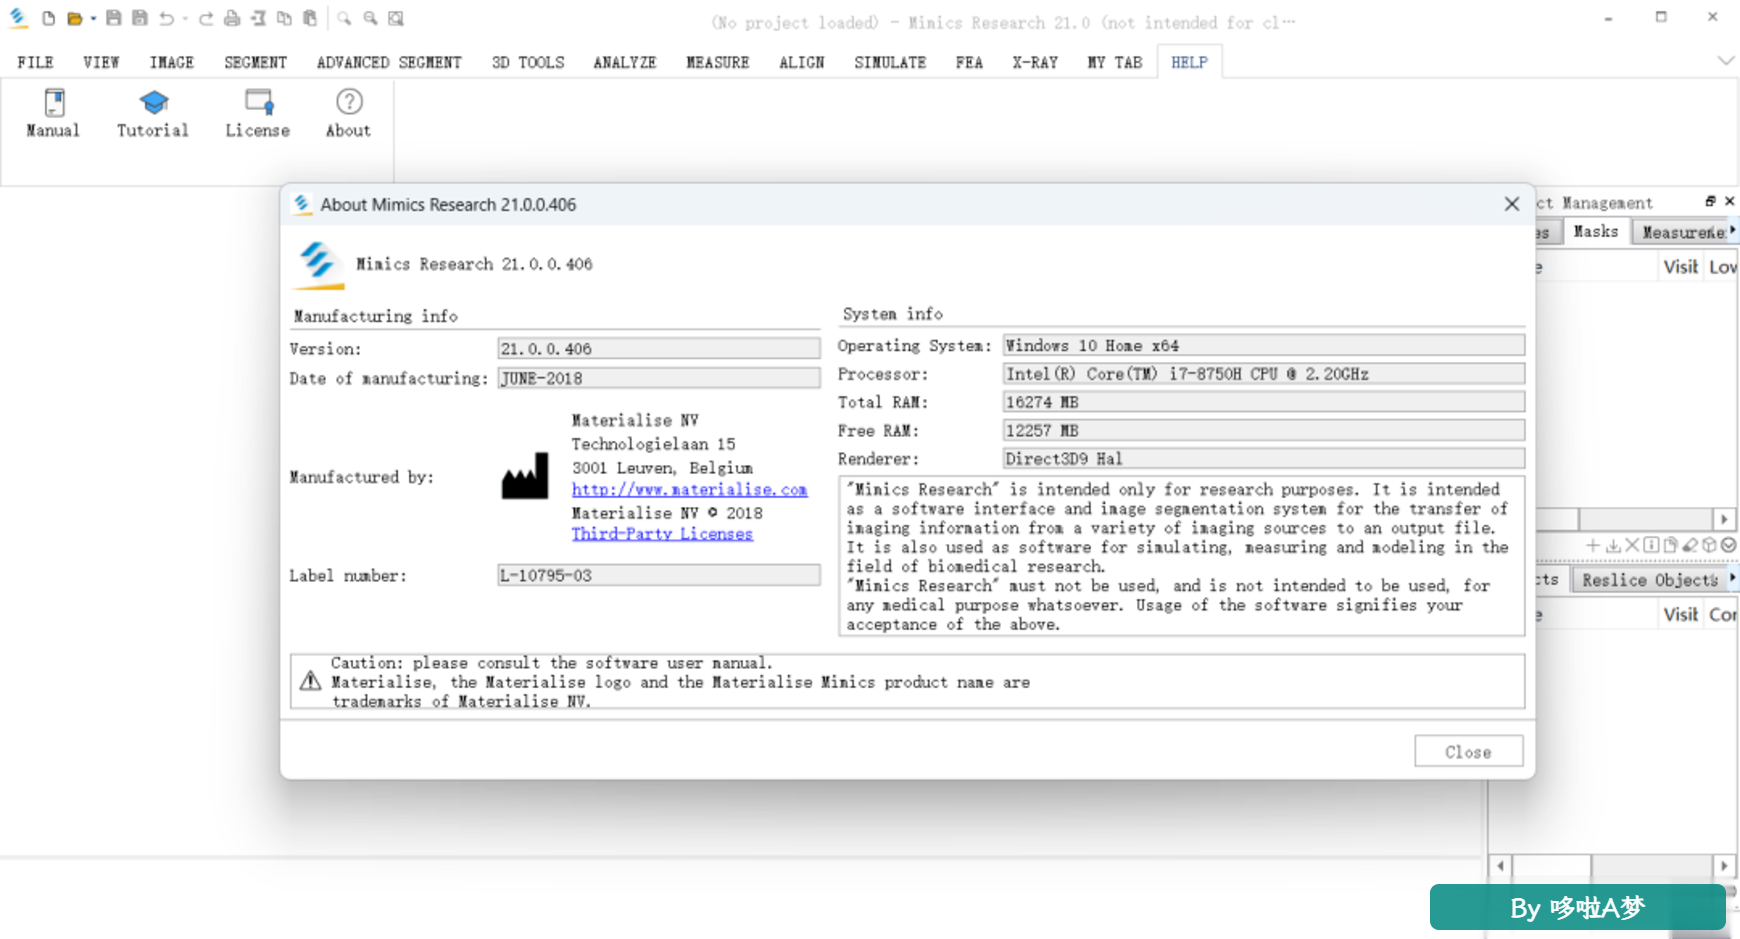Click the Date of manufacturing field JUNE-2018
The width and height of the screenshot is (1740, 939).
(x=659, y=378)
